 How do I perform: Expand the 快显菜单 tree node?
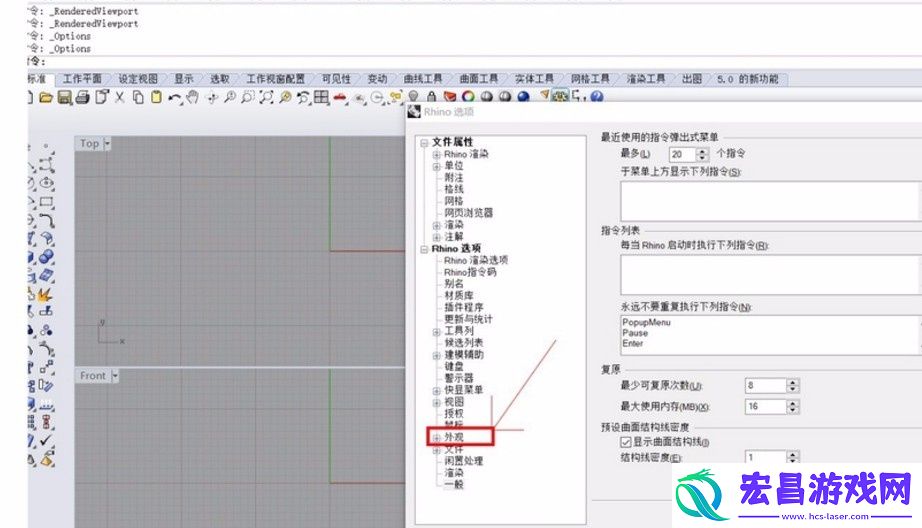(x=436, y=390)
